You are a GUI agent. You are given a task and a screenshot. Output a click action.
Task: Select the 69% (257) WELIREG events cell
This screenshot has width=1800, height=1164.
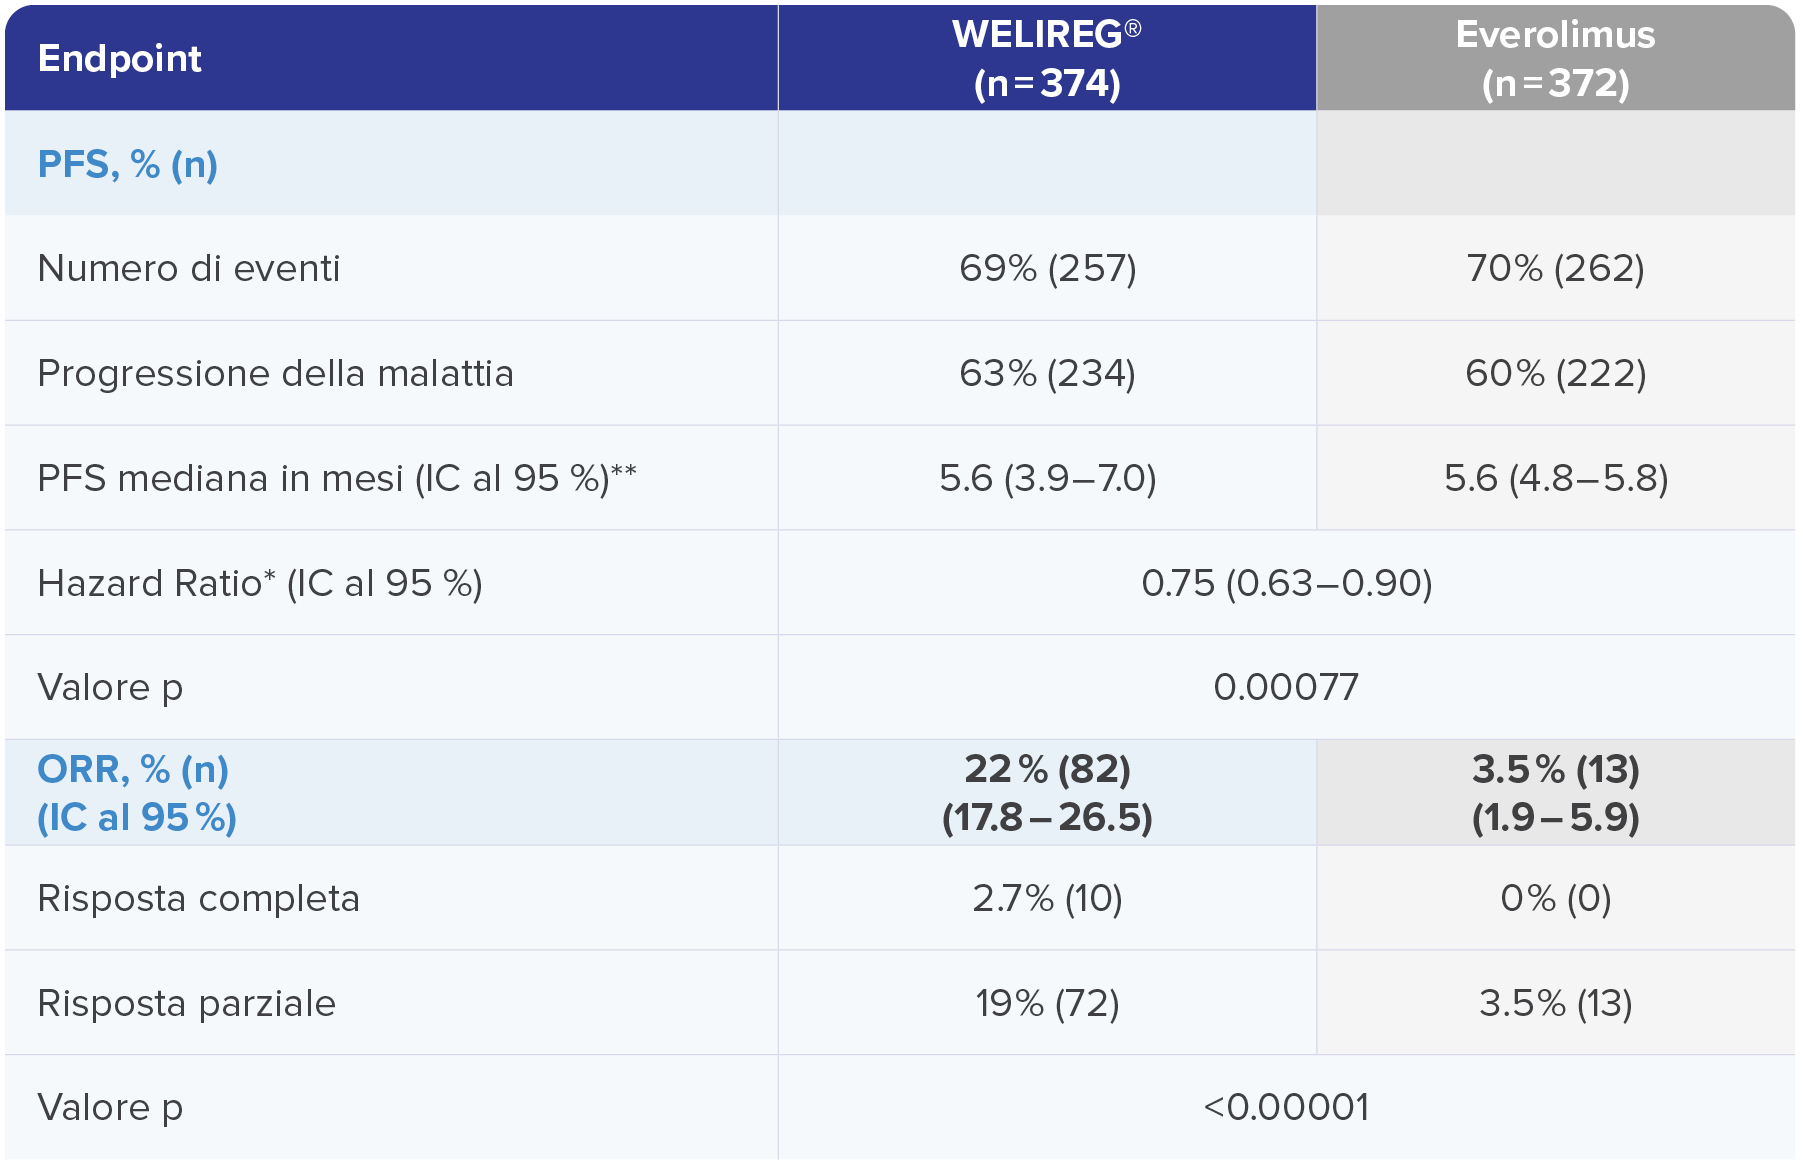pyautogui.click(x=1047, y=268)
